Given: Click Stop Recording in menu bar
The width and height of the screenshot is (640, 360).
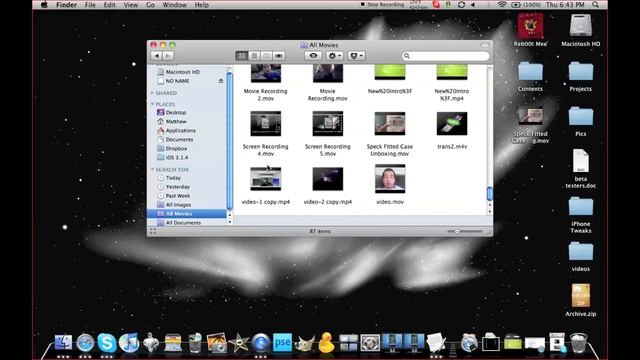Looking at the screenshot, I should coord(382,4).
